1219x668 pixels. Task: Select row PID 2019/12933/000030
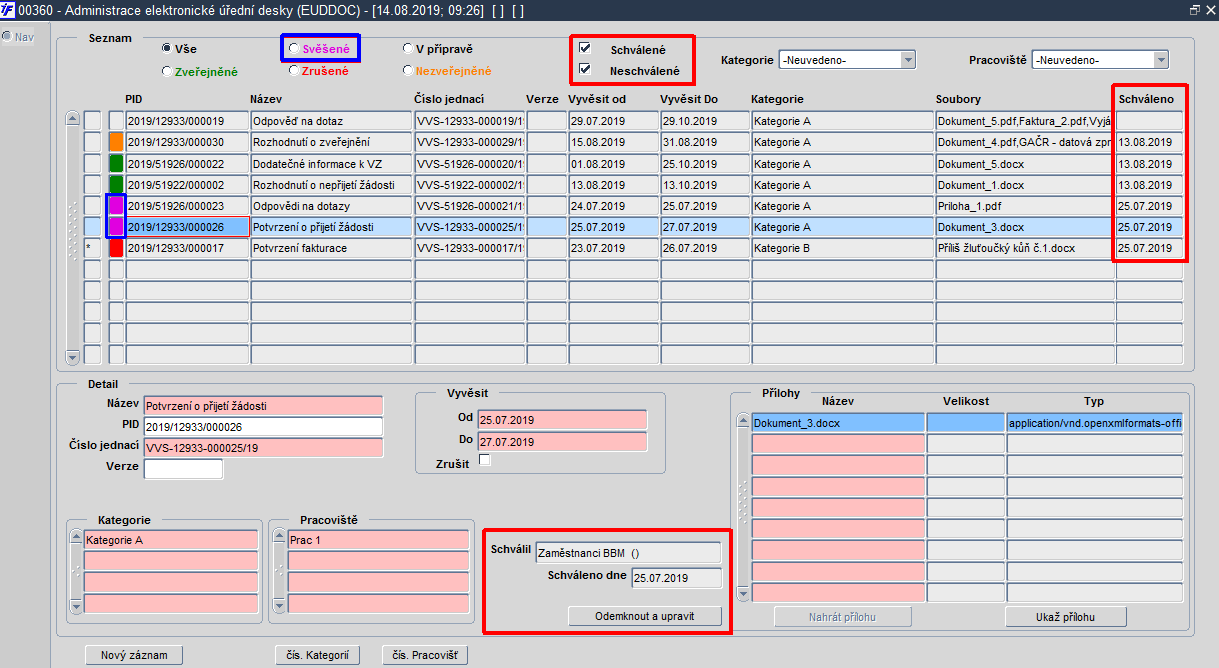(x=187, y=142)
